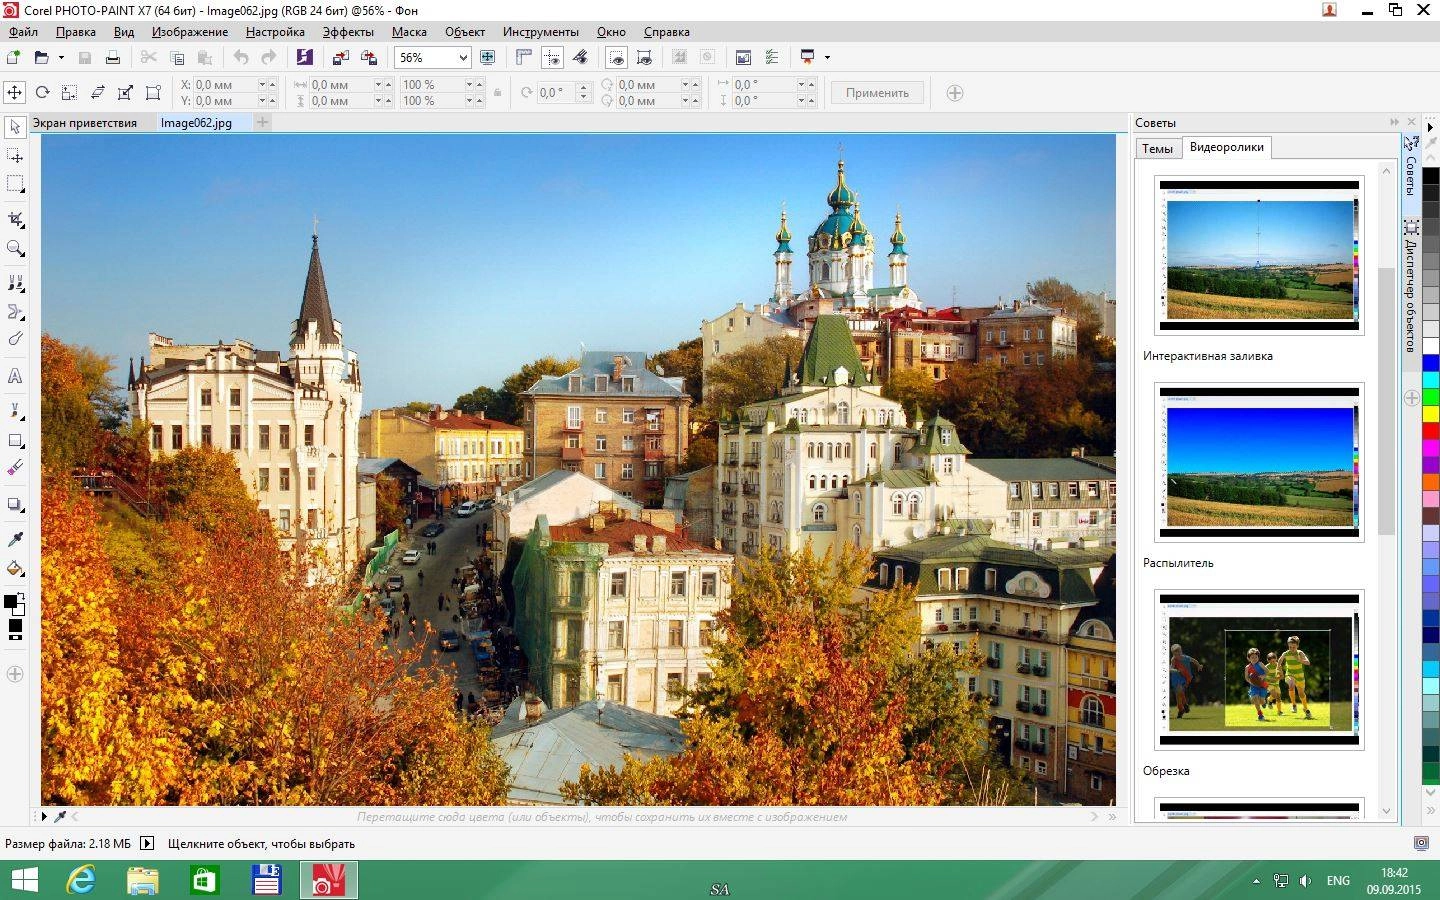Screen dimensions: 1440x900
Task: Open the zoom level 56% dropdown
Action: click(463, 58)
